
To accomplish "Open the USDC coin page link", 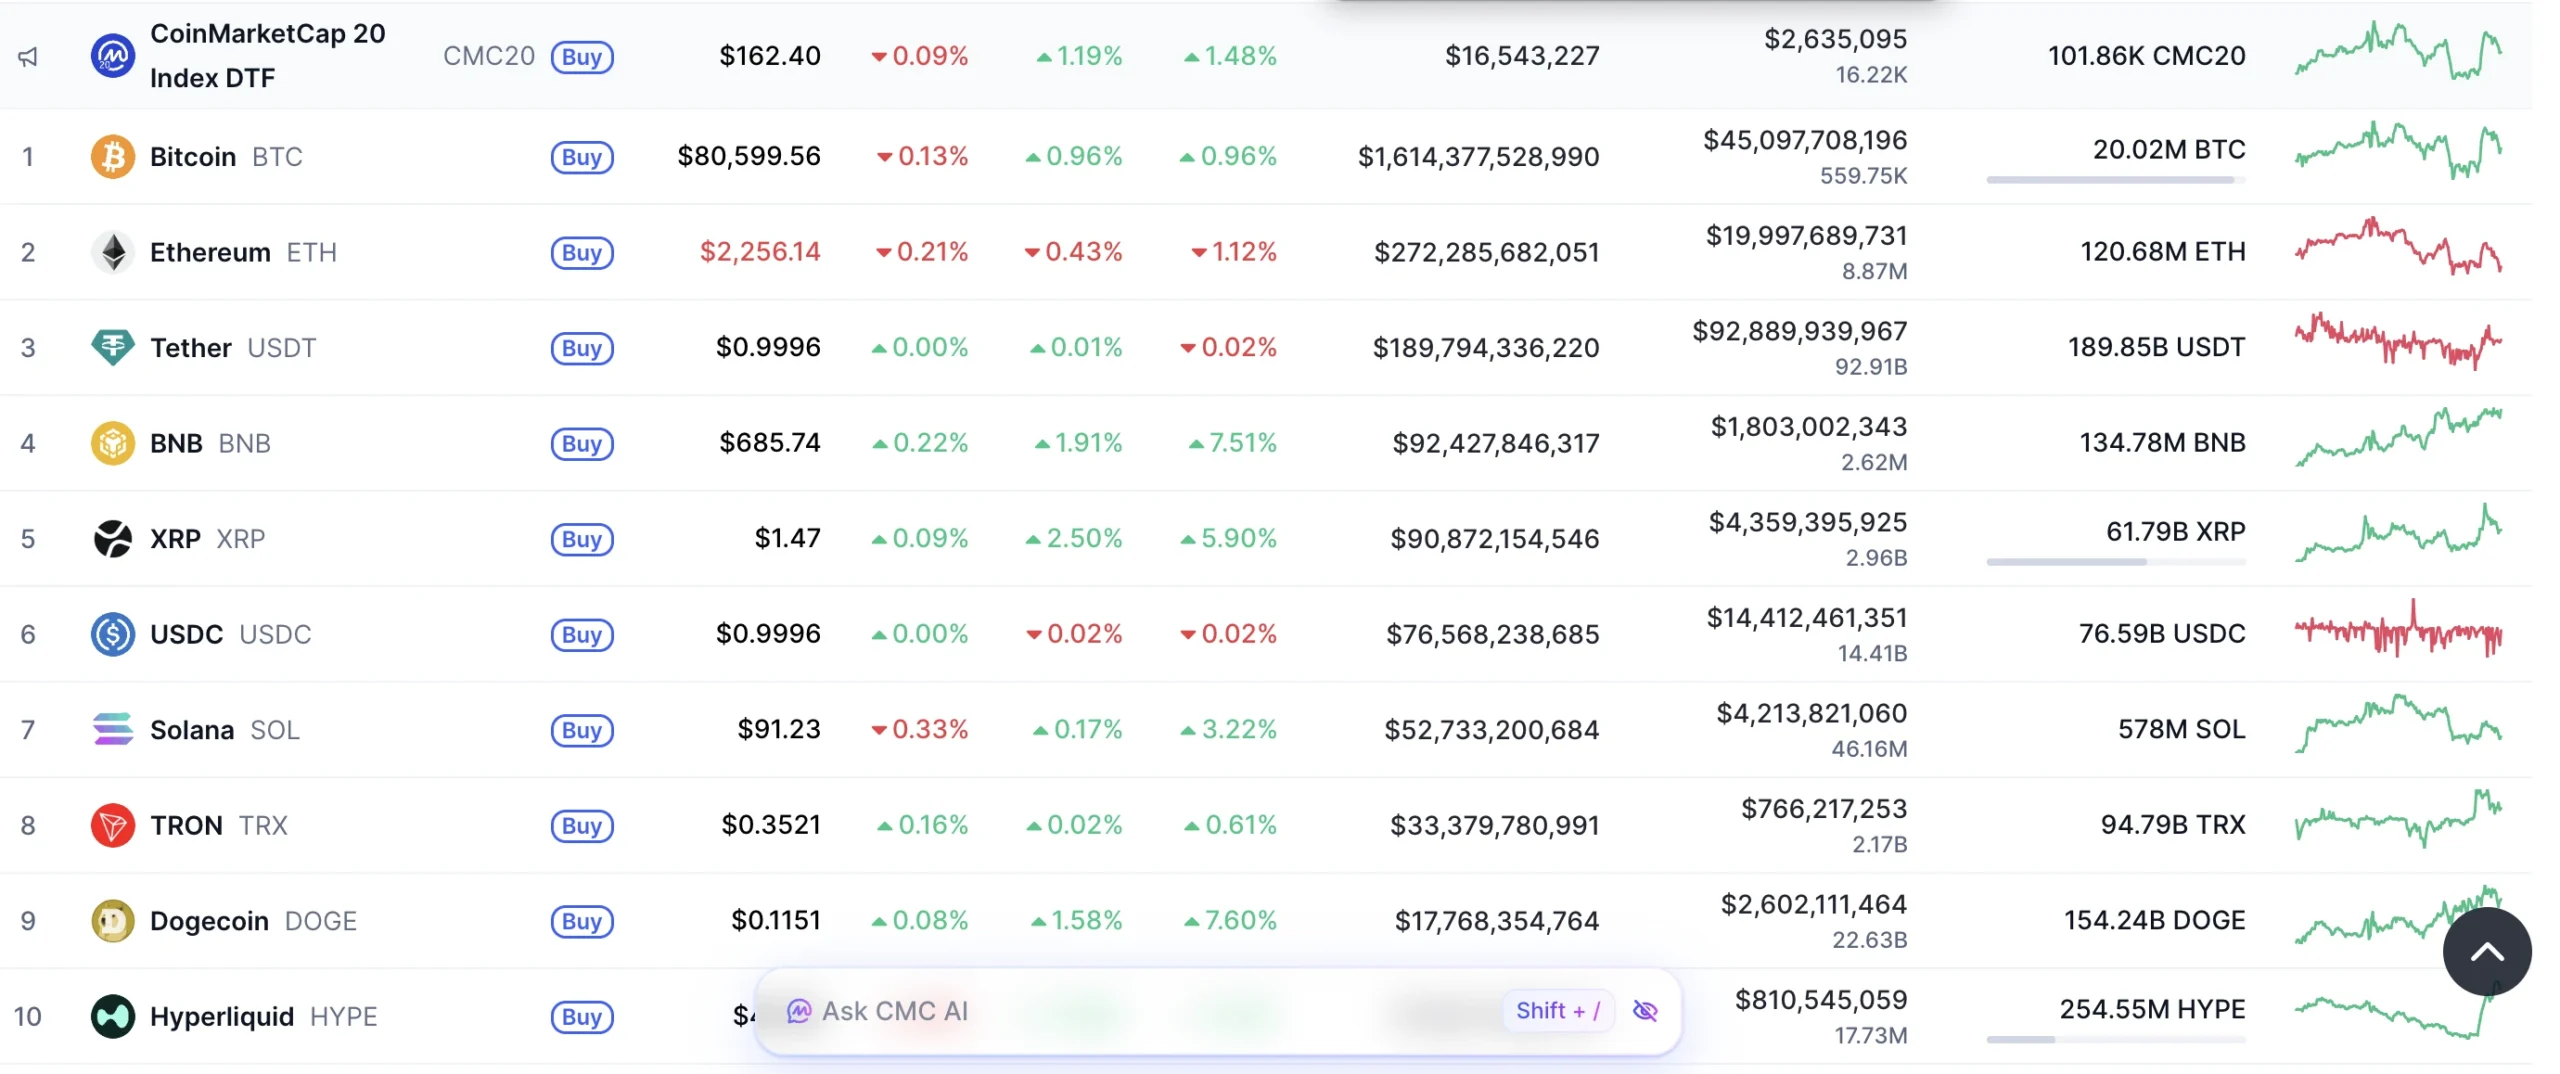I will coord(230,634).
